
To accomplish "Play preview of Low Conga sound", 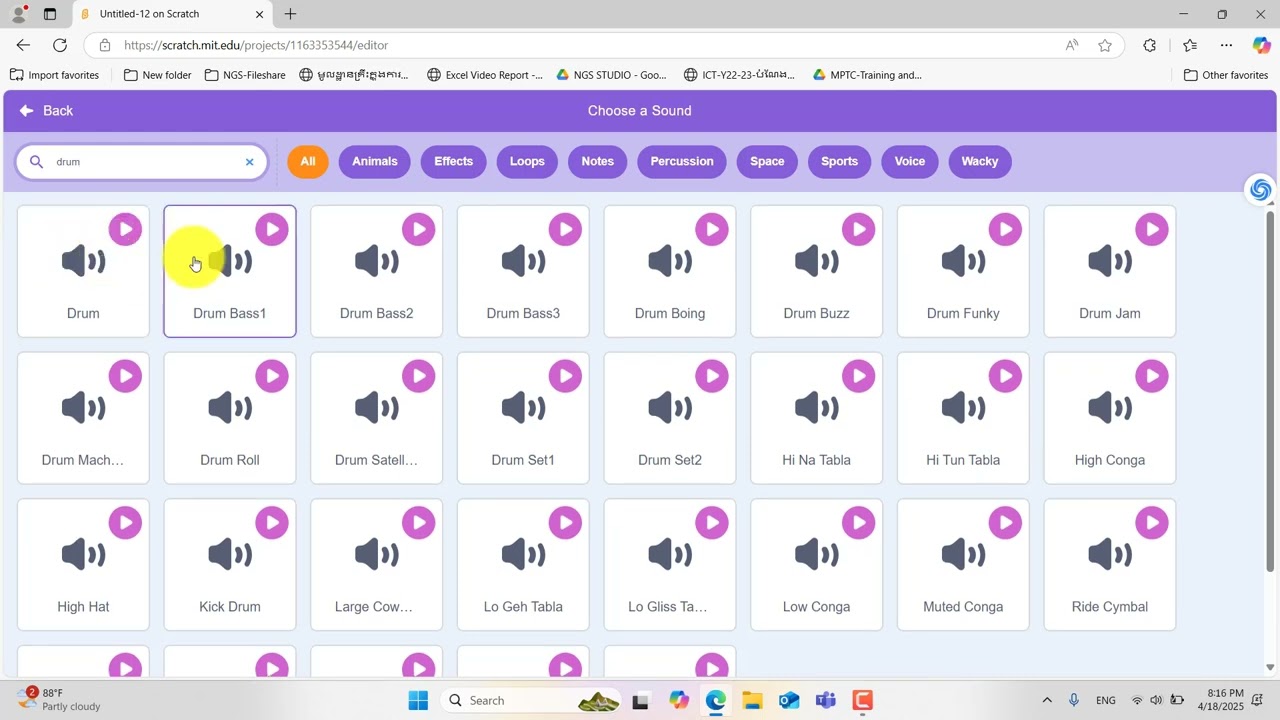I will tap(858, 523).
